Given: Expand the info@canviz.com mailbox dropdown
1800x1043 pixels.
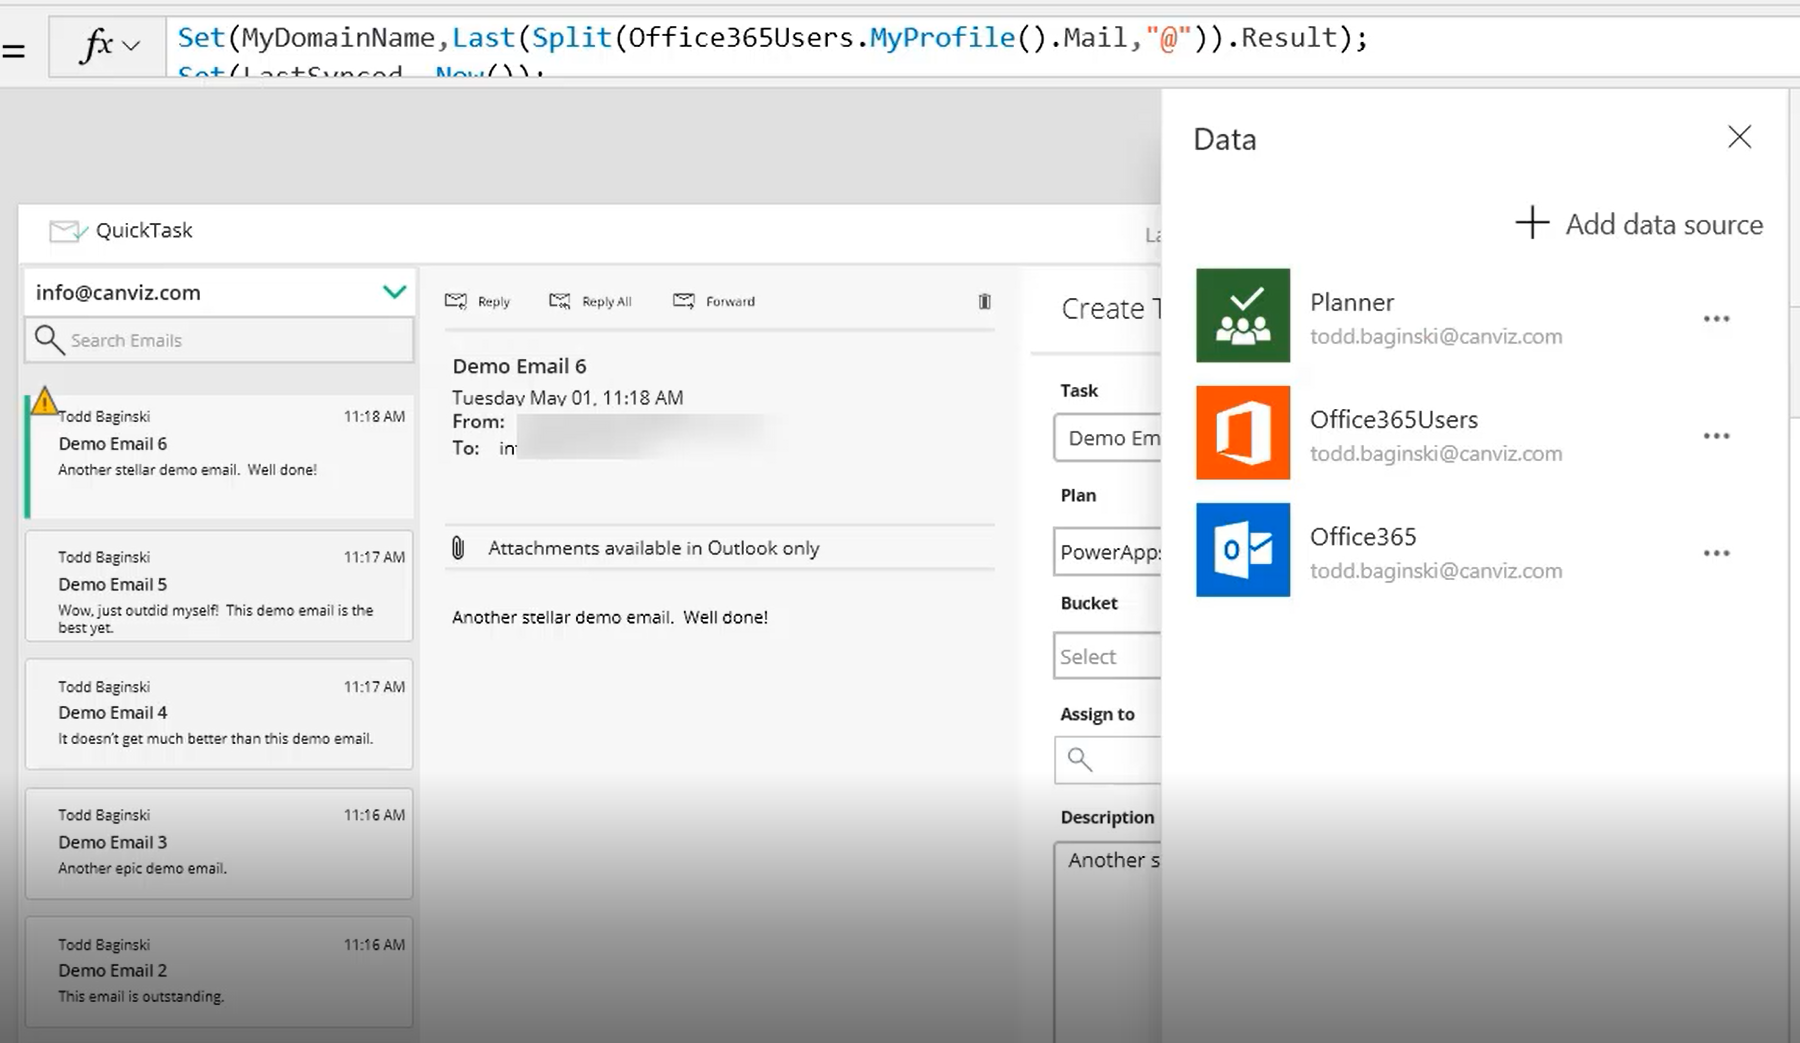Looking at the screenshot, I should [394, 292].
